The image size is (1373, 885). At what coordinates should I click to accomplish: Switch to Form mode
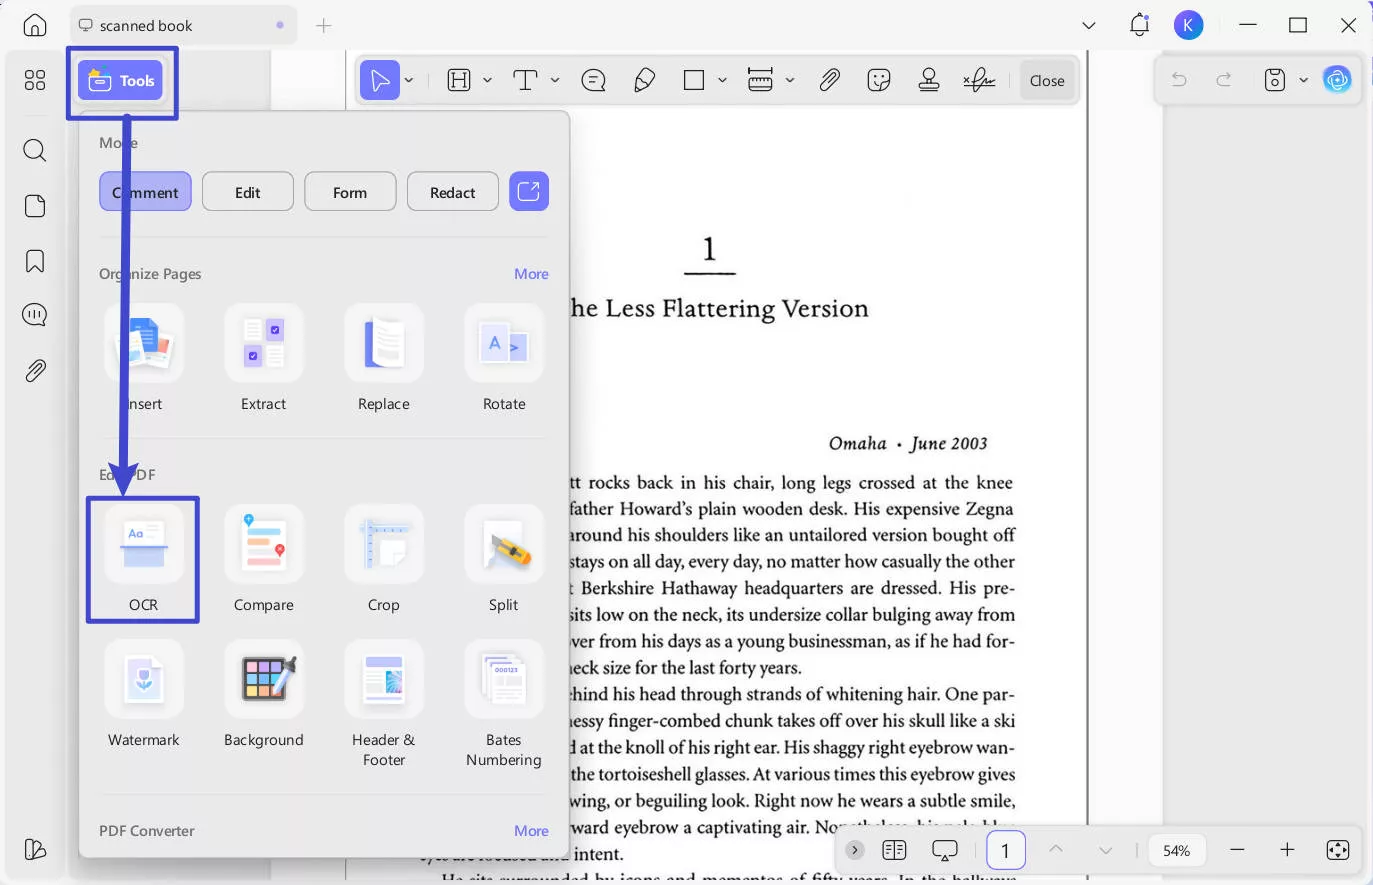pos(350,192)
